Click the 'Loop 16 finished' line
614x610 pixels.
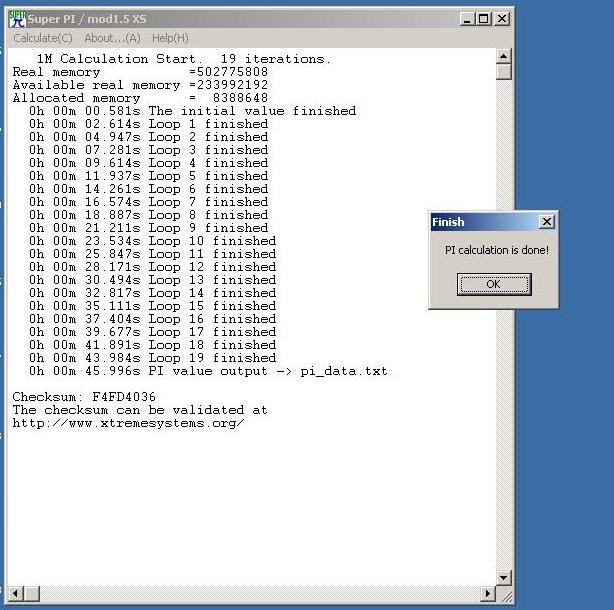pos(152,319)
